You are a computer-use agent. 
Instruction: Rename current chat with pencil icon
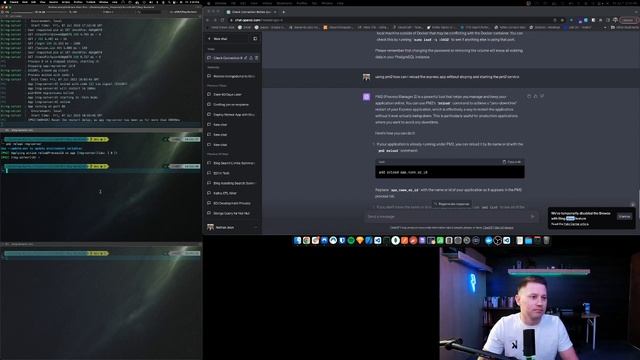[x=245, y=58]
